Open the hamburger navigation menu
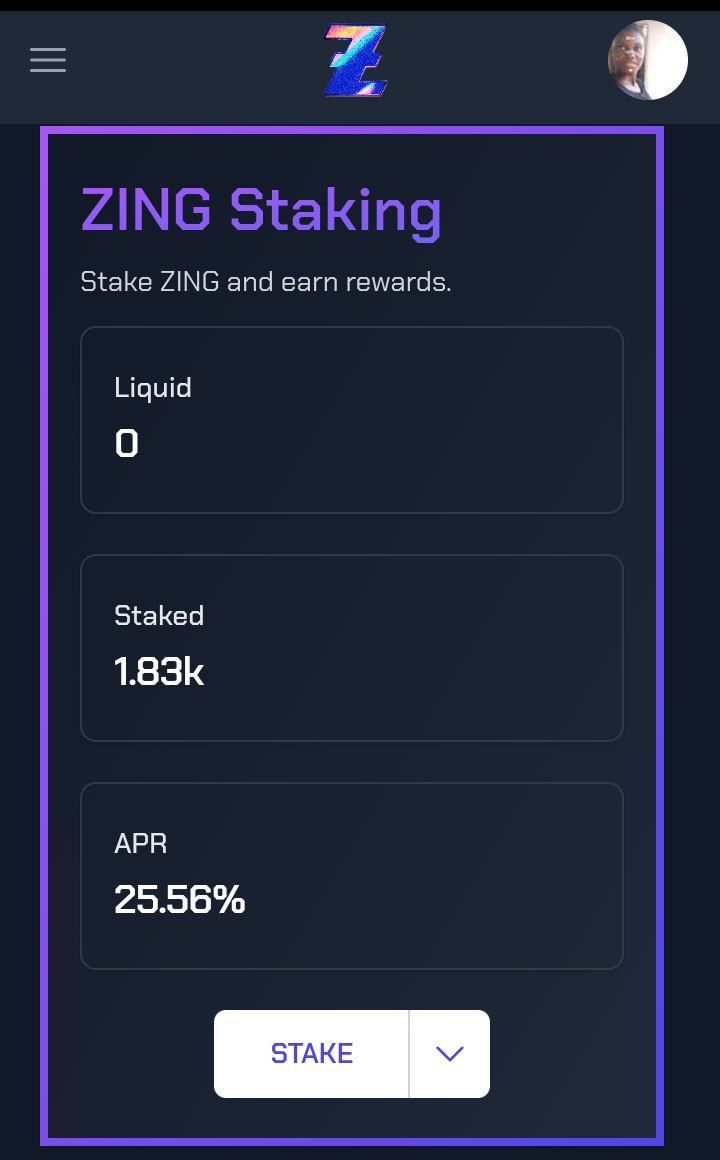This screenshot has height=1160, width=720. (48, 60)
